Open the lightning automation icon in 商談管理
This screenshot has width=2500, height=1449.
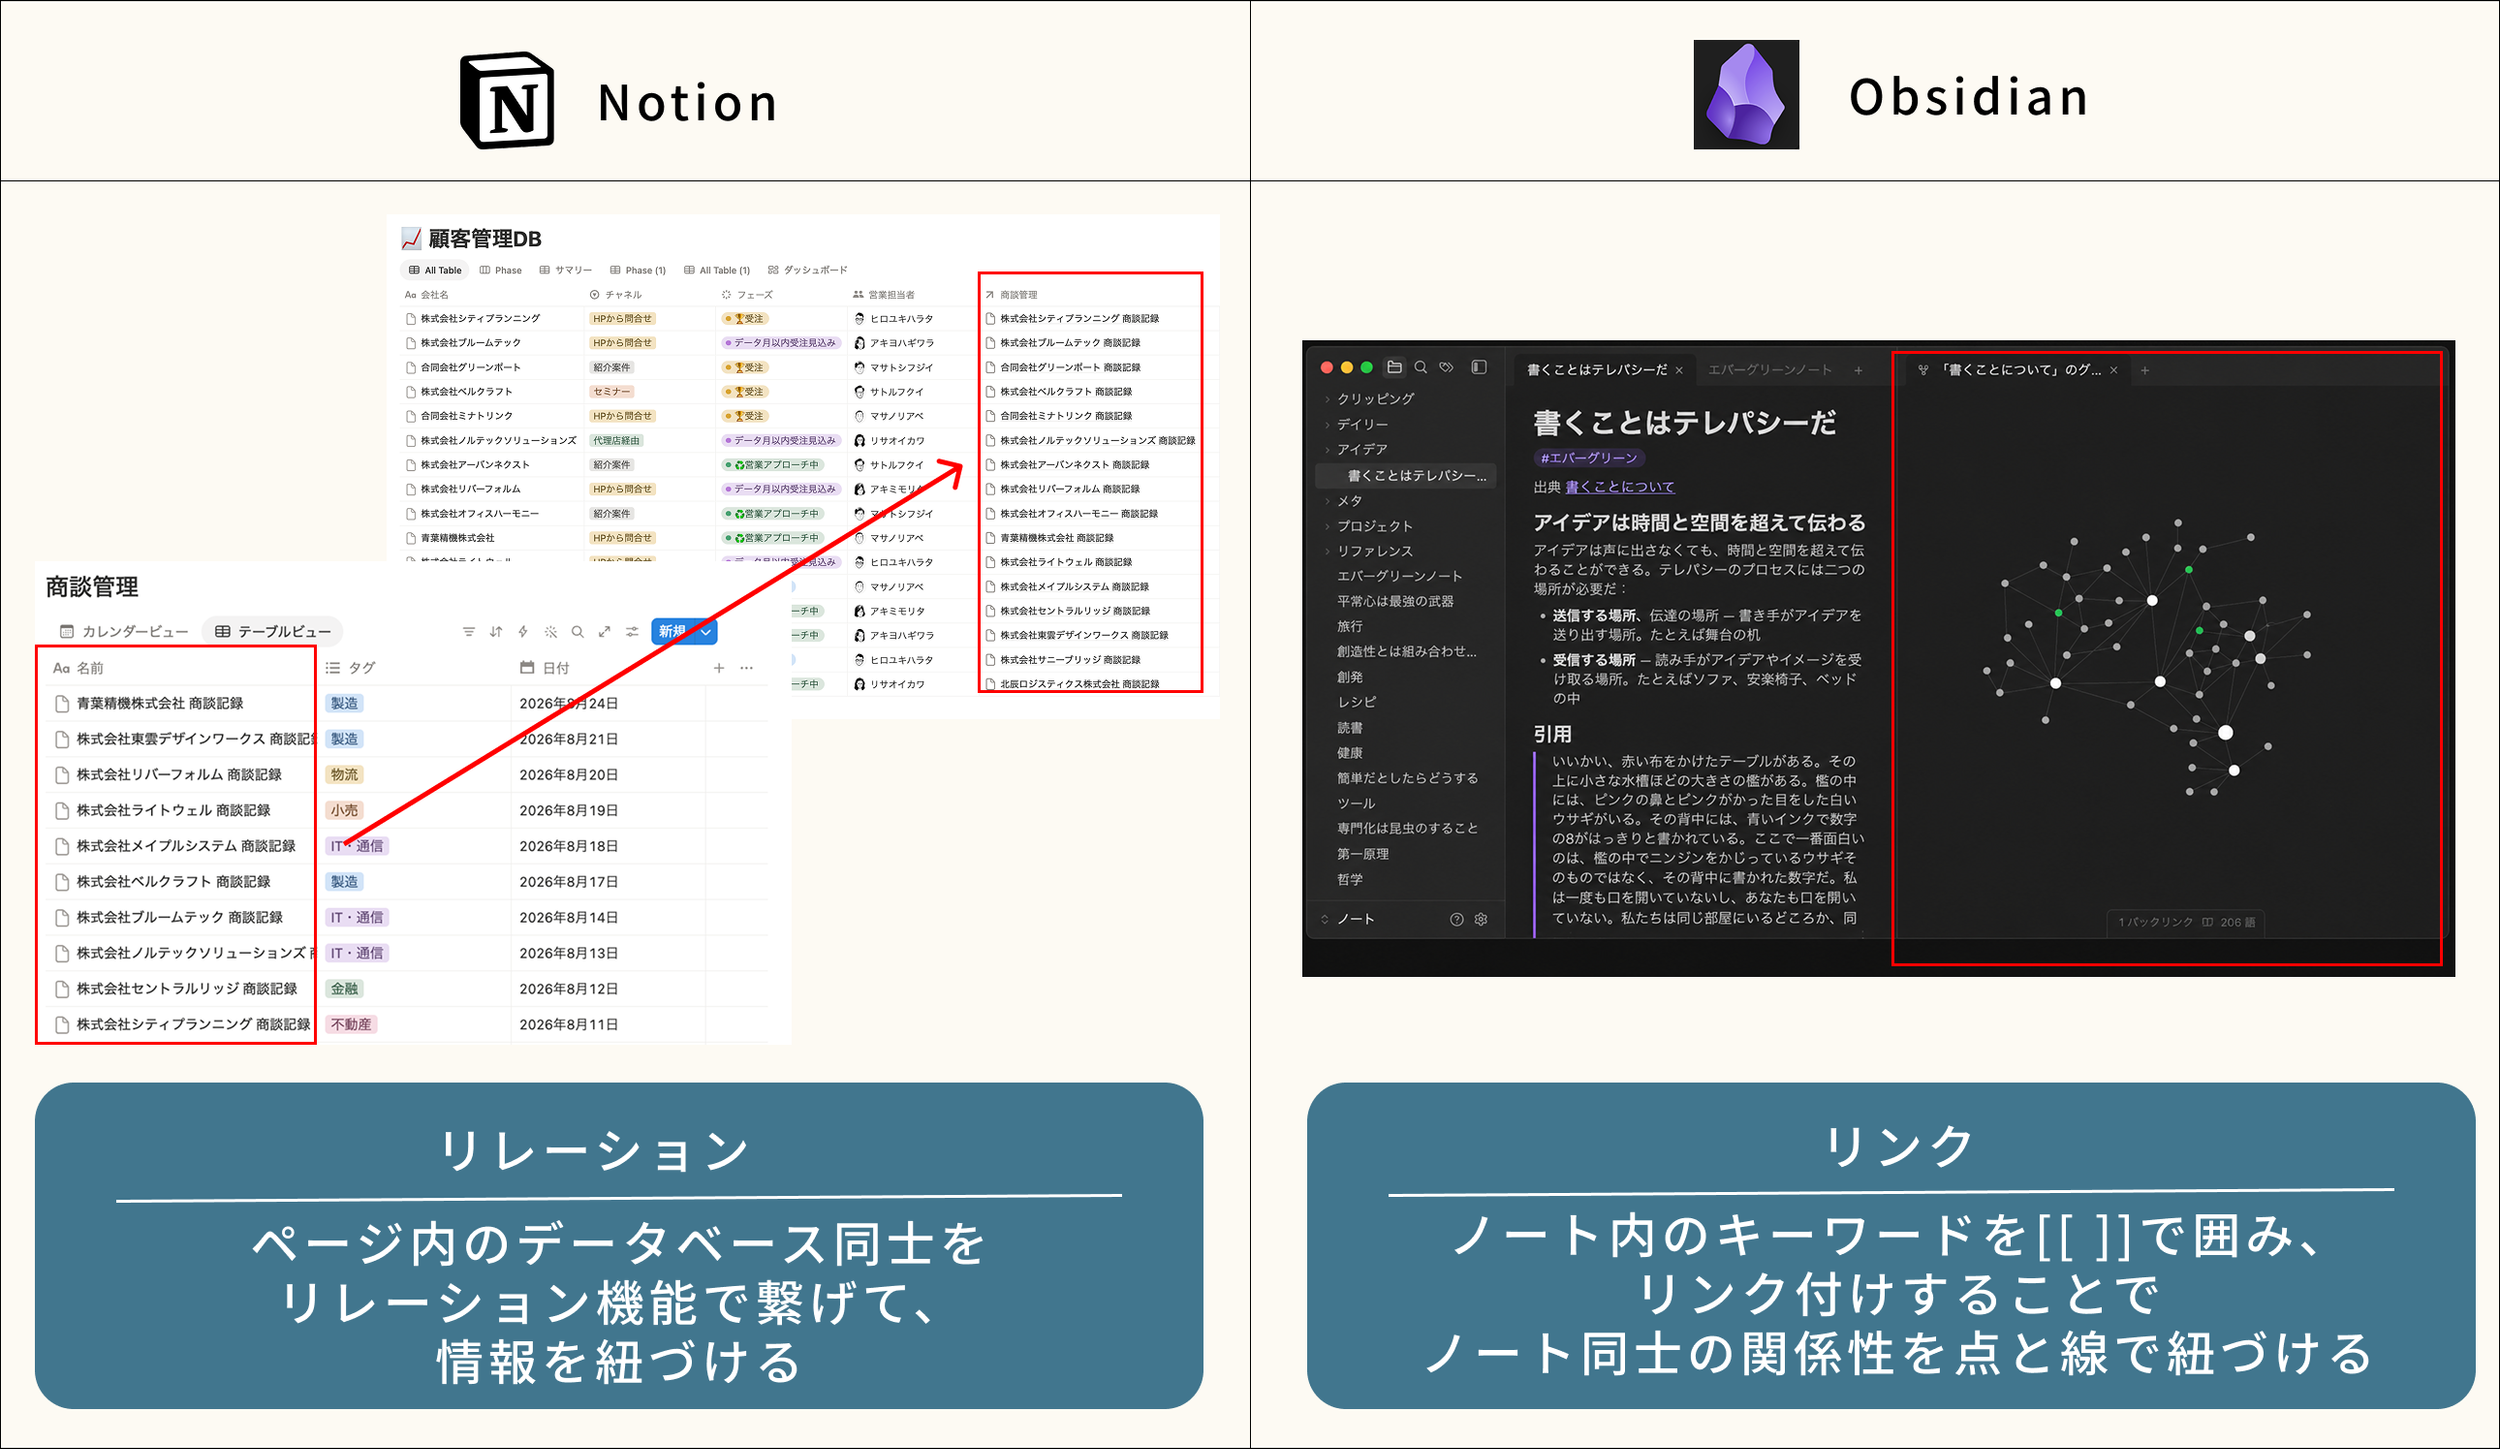coord(523,632)
